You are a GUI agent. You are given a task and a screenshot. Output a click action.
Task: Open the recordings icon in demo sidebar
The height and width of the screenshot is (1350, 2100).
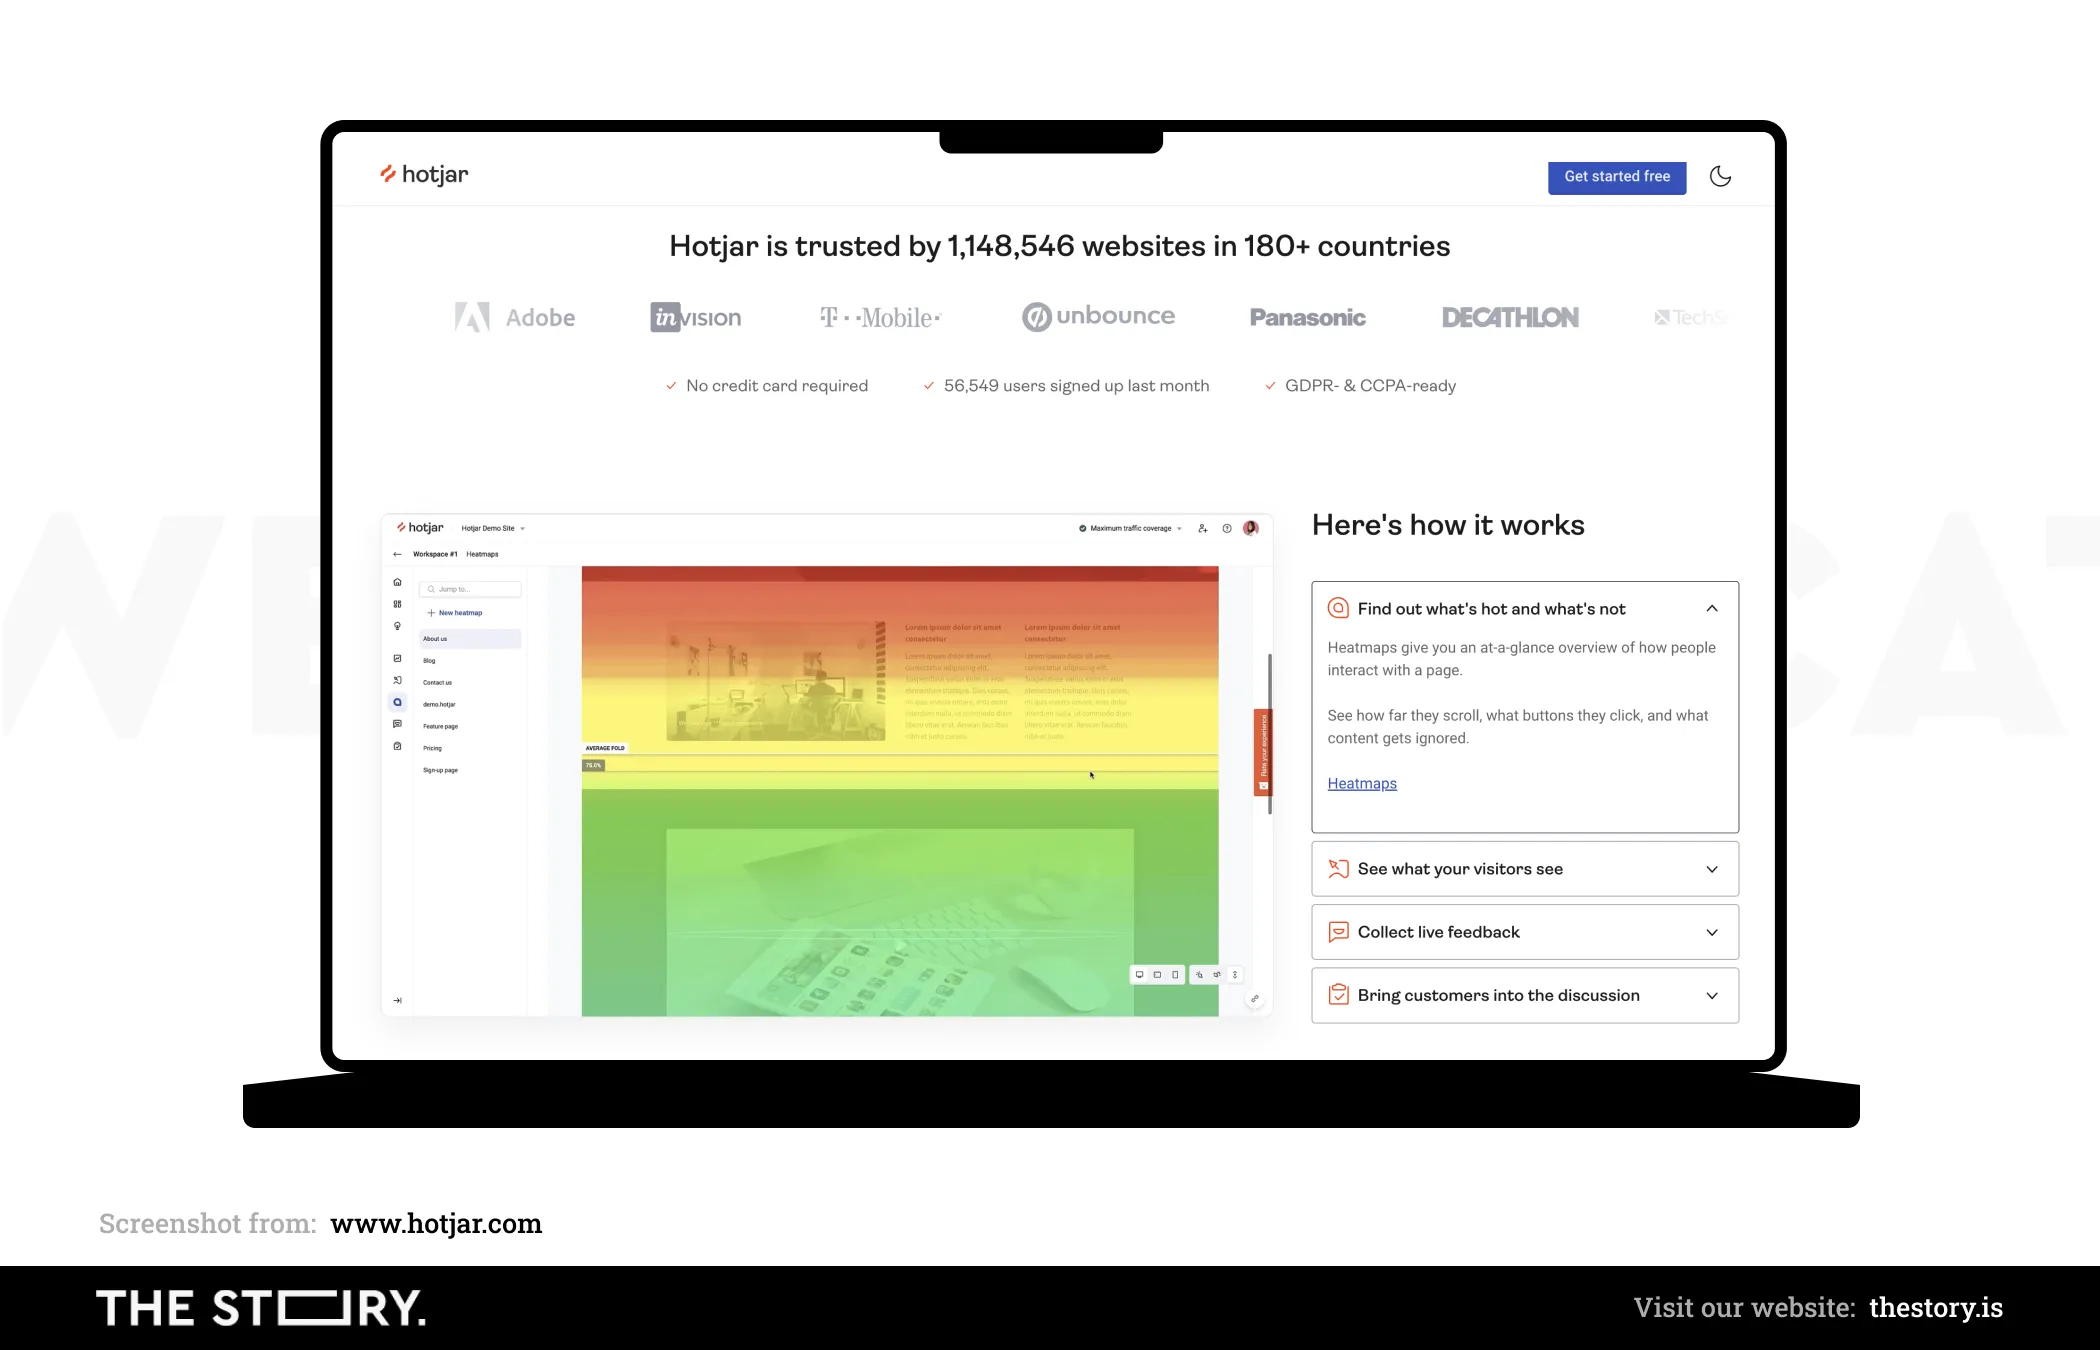(397, 680)
